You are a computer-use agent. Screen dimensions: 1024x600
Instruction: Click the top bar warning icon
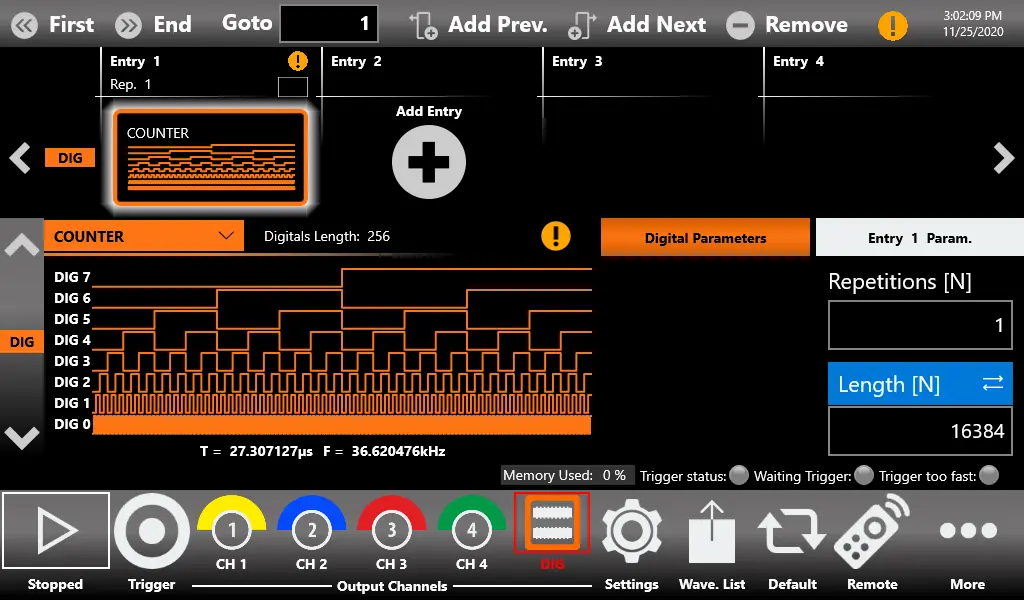(892, 25)
